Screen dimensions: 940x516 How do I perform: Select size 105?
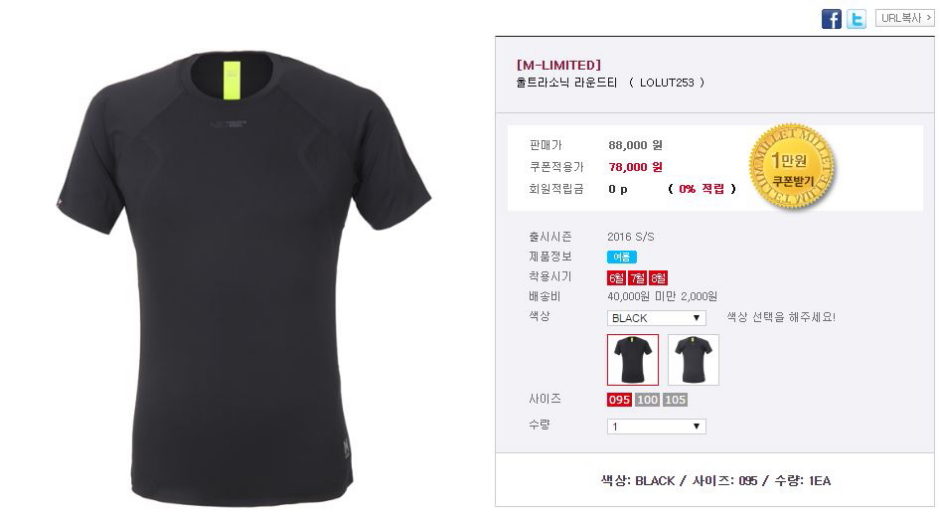[x=675, y=400]
